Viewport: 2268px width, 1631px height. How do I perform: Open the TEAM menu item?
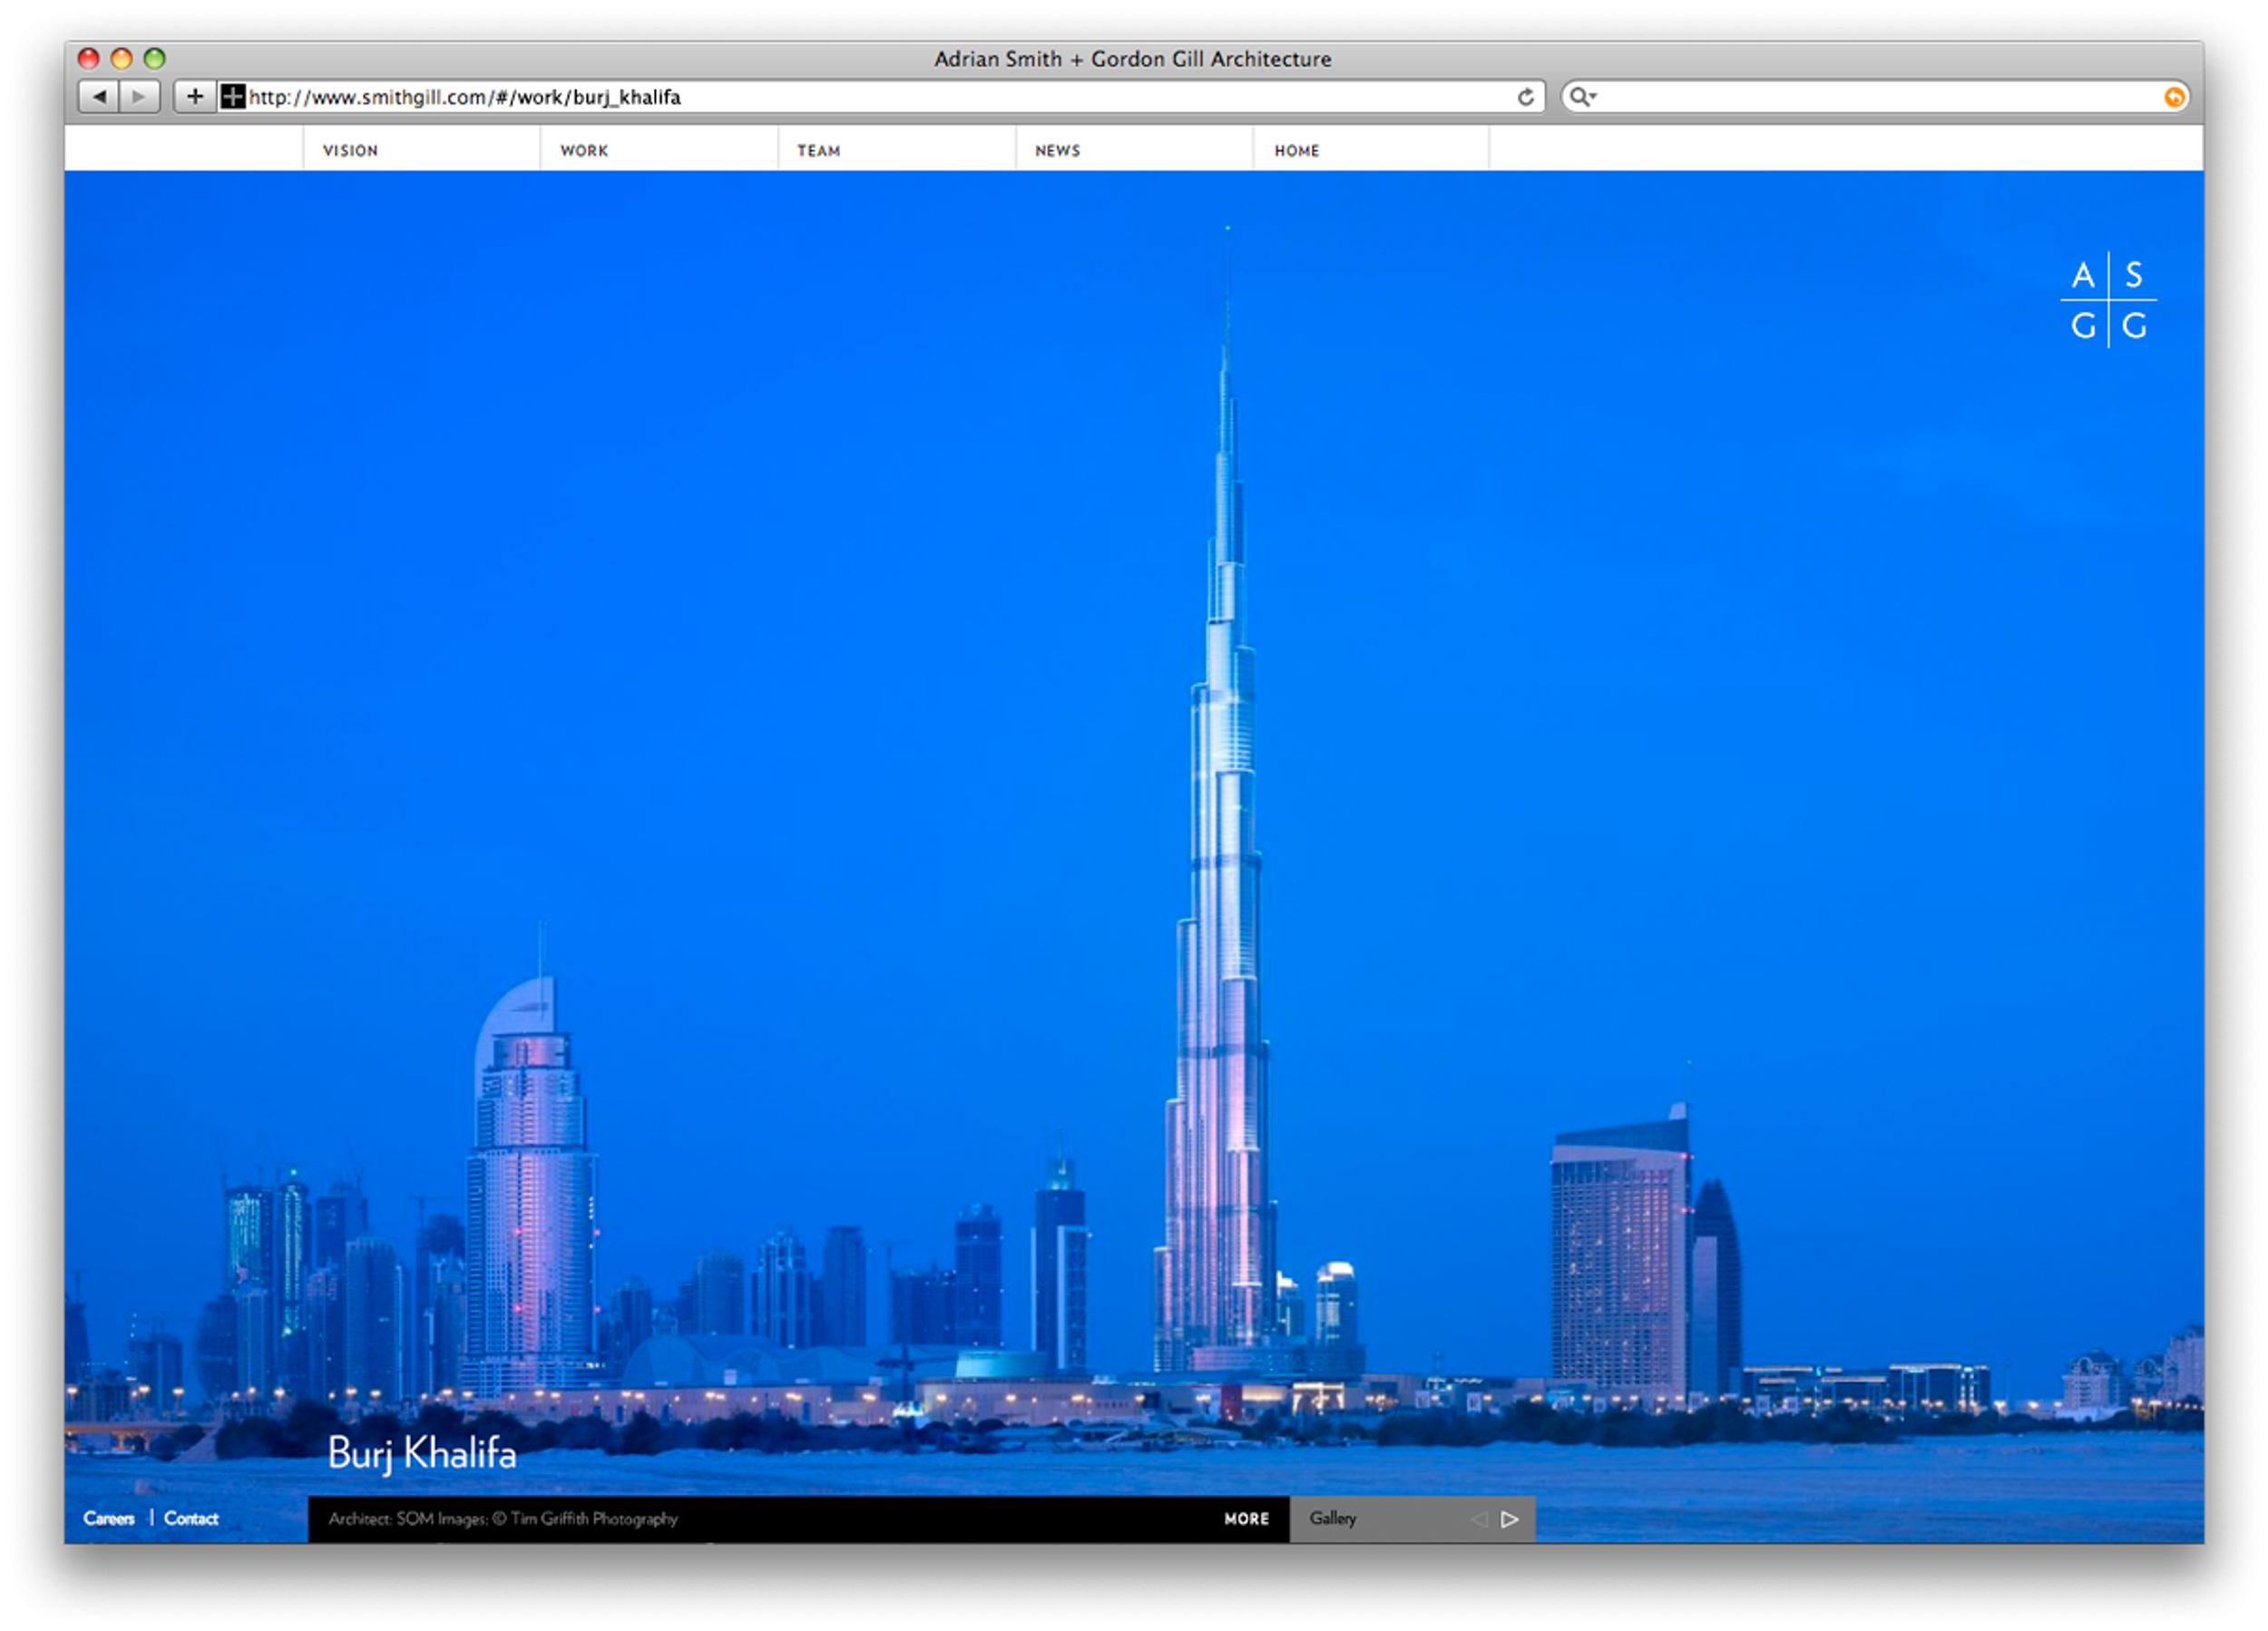click(x=818, y=151)
